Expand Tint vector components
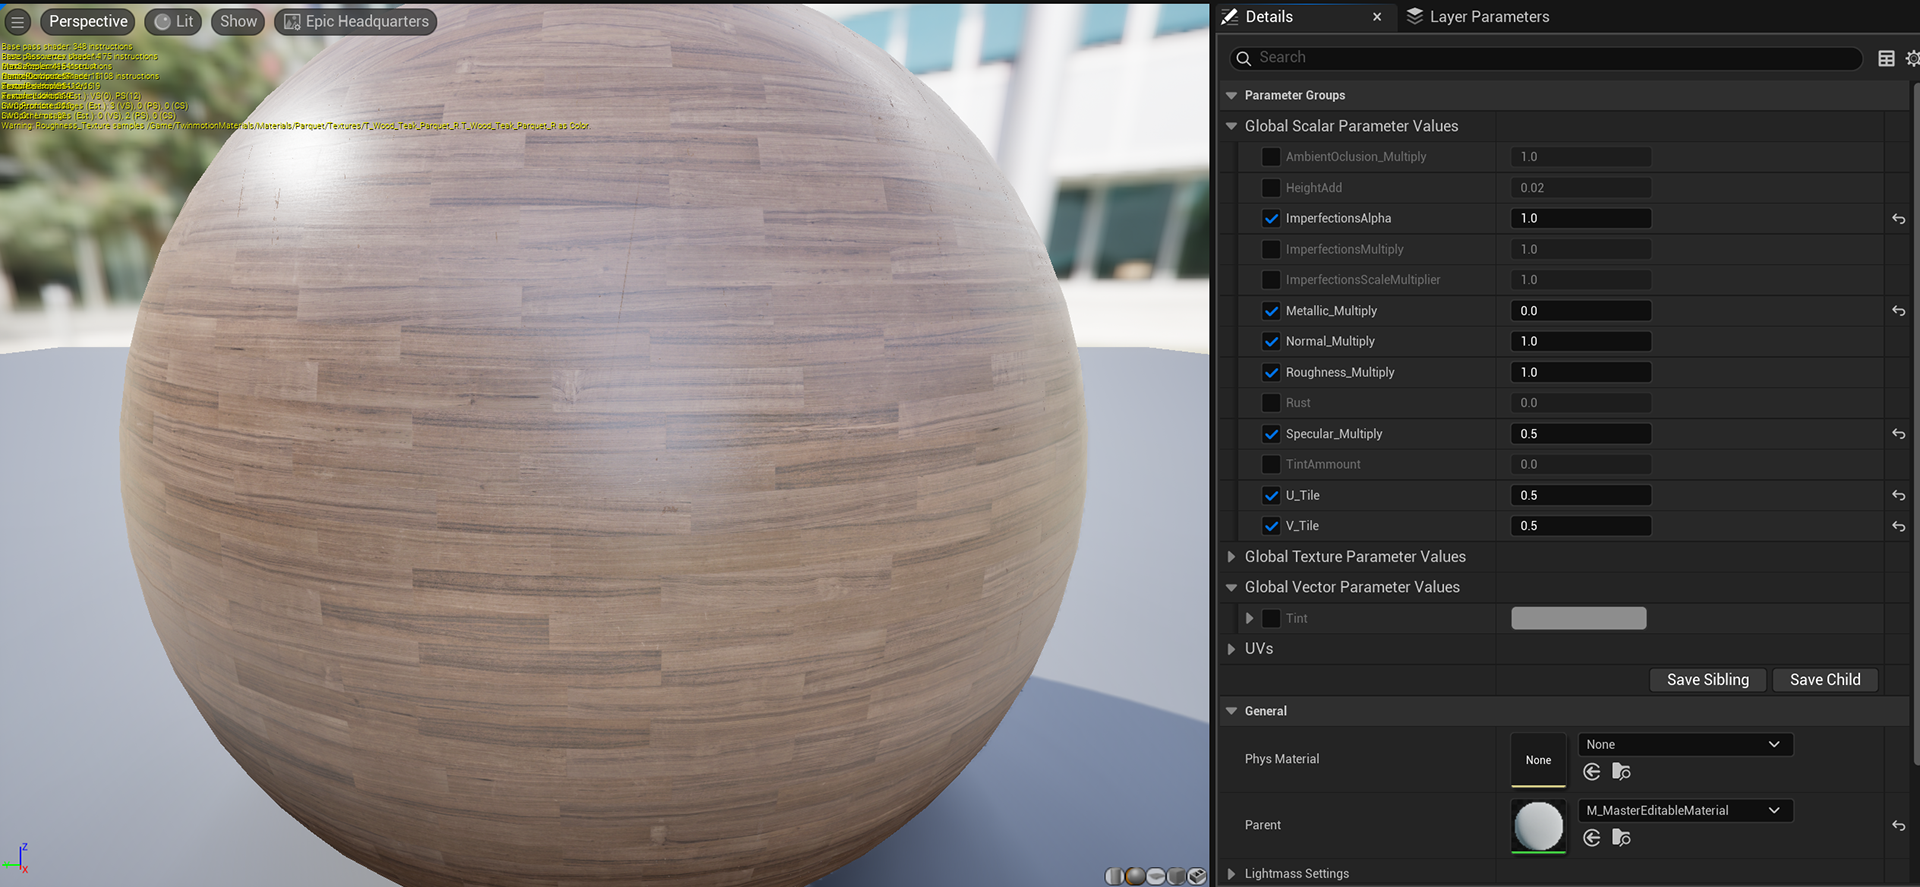The height and width of the screenshot is (887, 1920). coord(1249,618)
